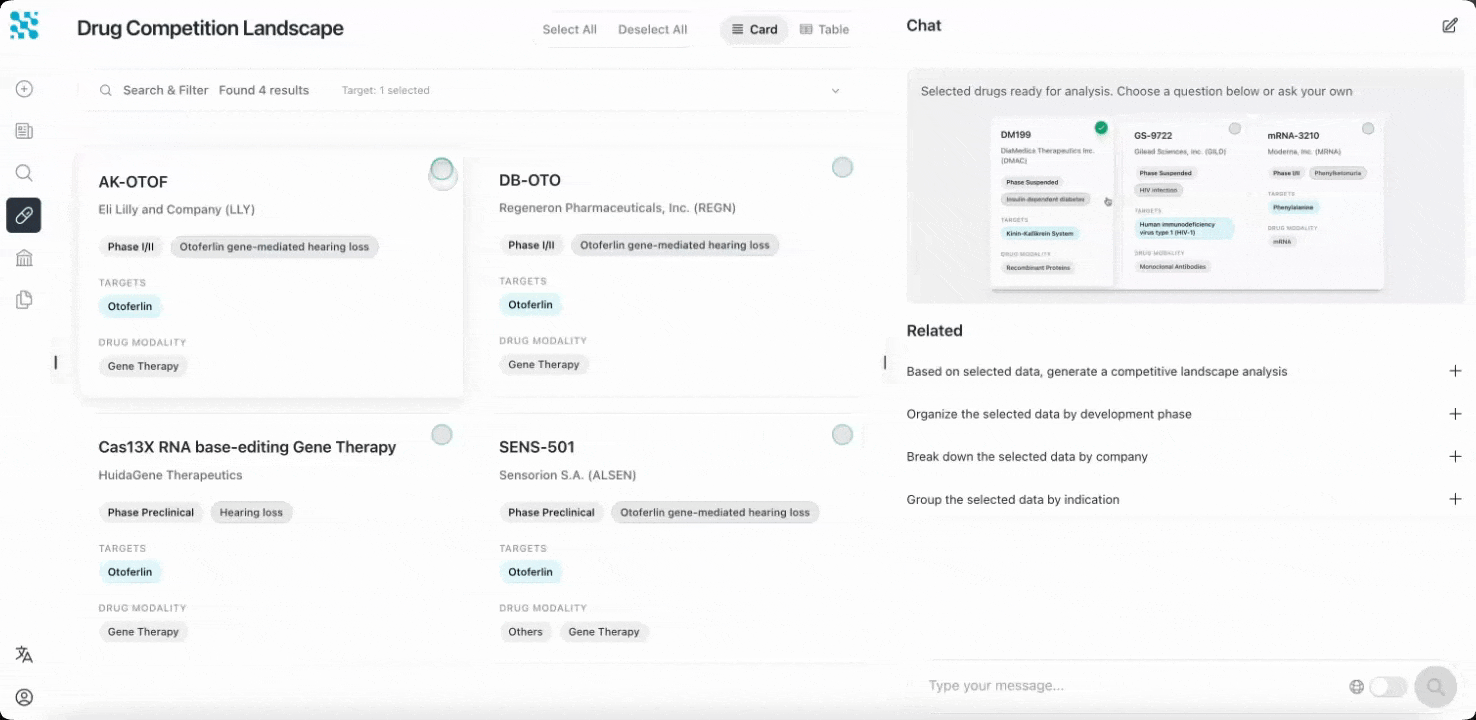1476x720 pixels.
Task: Open the institution building icon in sidebar
Action: pos(24,258)
